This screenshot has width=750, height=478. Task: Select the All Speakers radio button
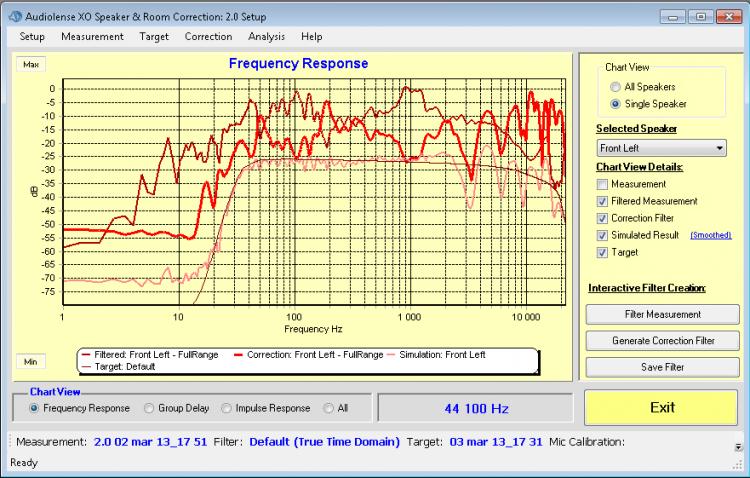pos(615,87)
